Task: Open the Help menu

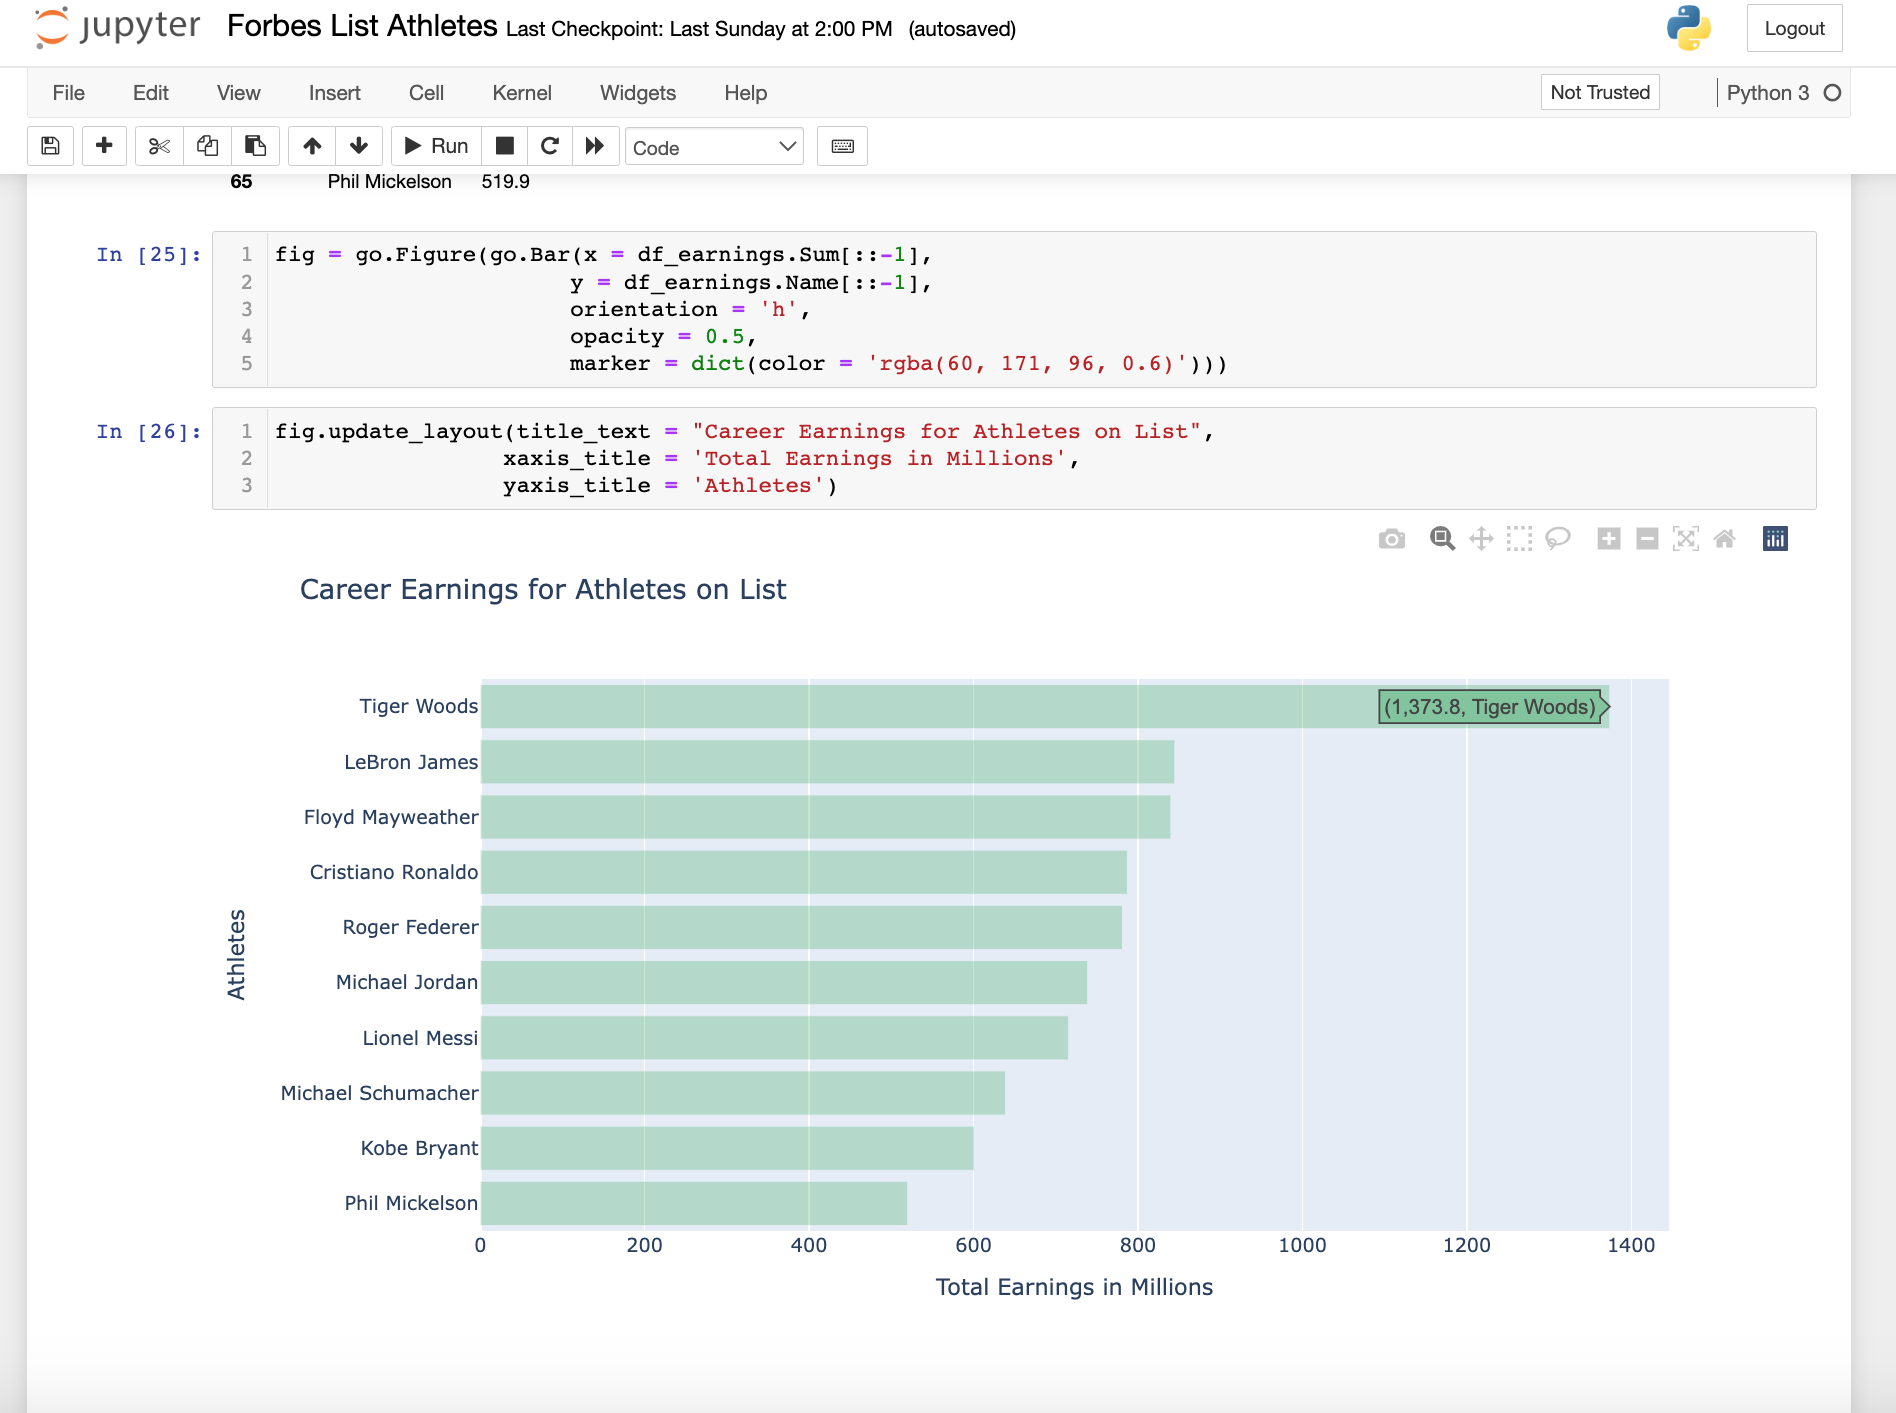Action: (x=746, y=93)
